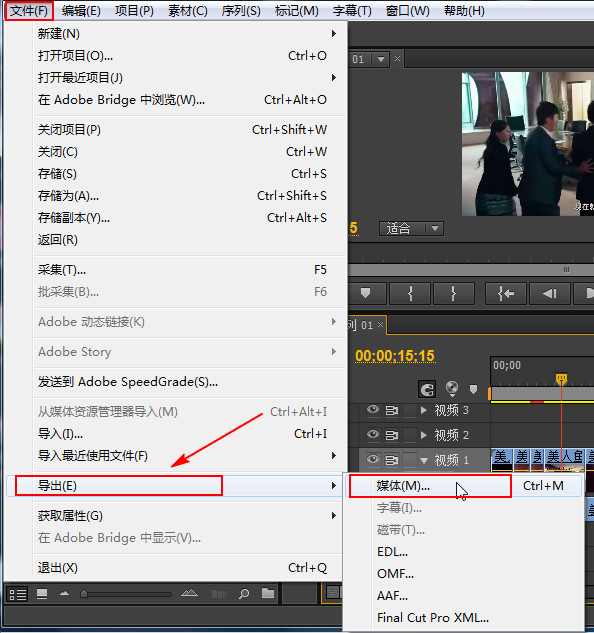Toggle track lock box for 视频 1
Image resolution: width=594 pixels, height=633 pixels.
point(410,460)
